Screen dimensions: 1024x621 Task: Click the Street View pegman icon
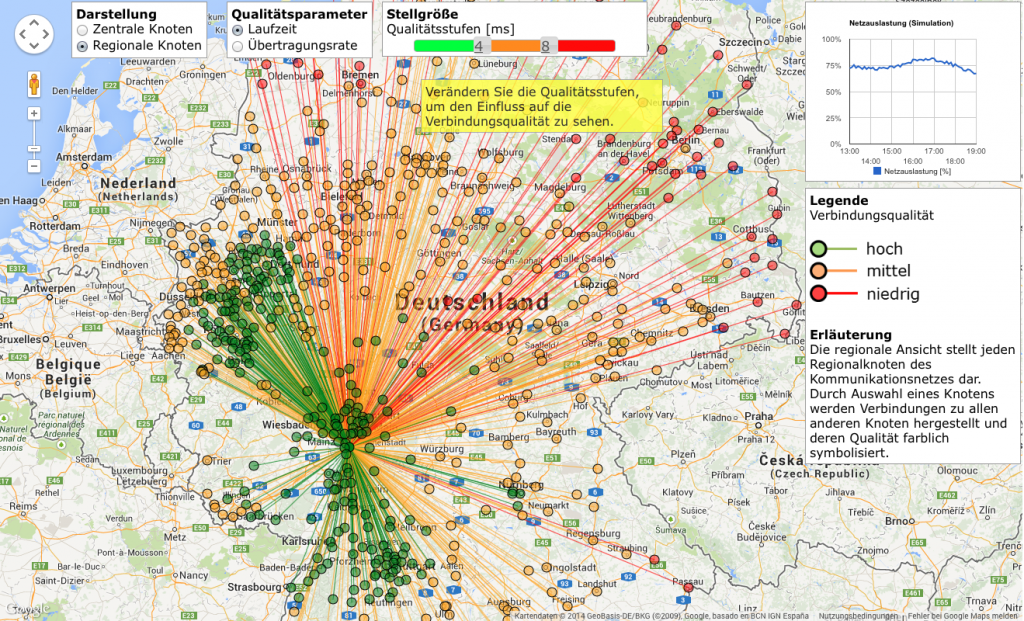coord(34,84)
